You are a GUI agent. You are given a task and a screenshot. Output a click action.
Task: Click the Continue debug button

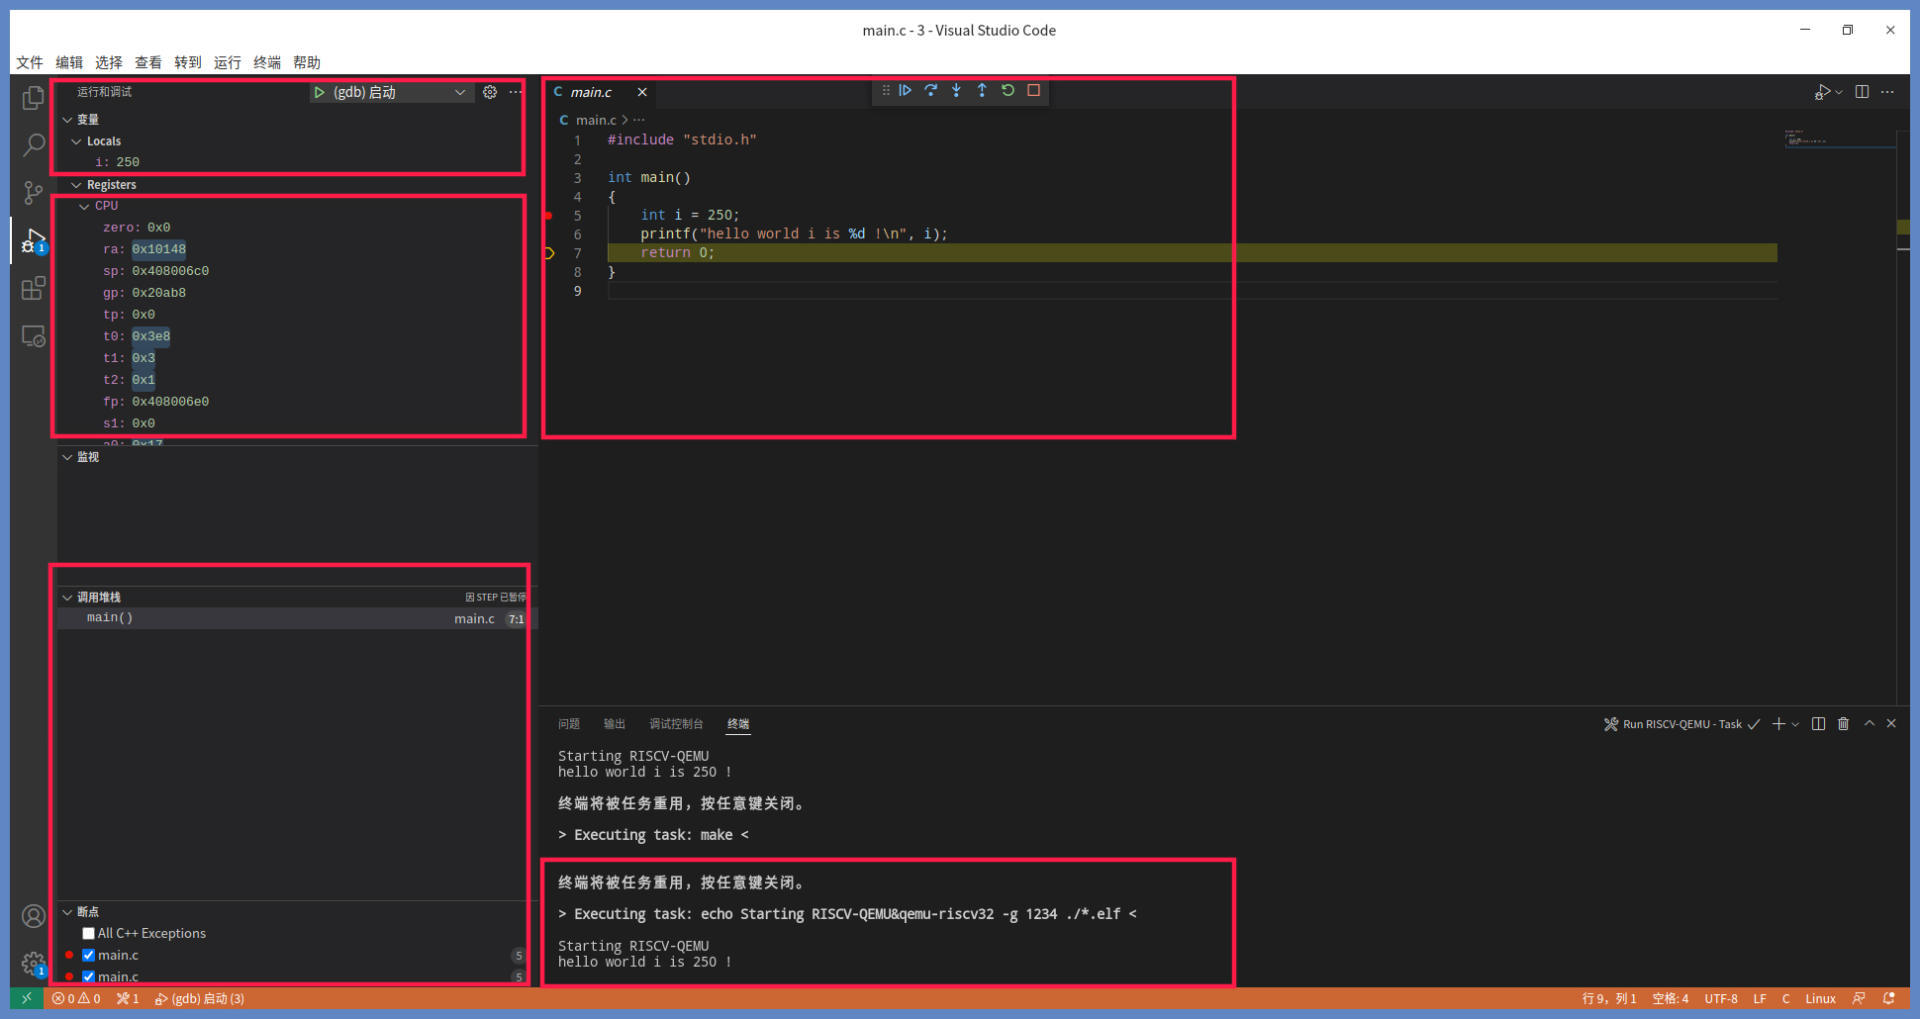tap(905, 91)
